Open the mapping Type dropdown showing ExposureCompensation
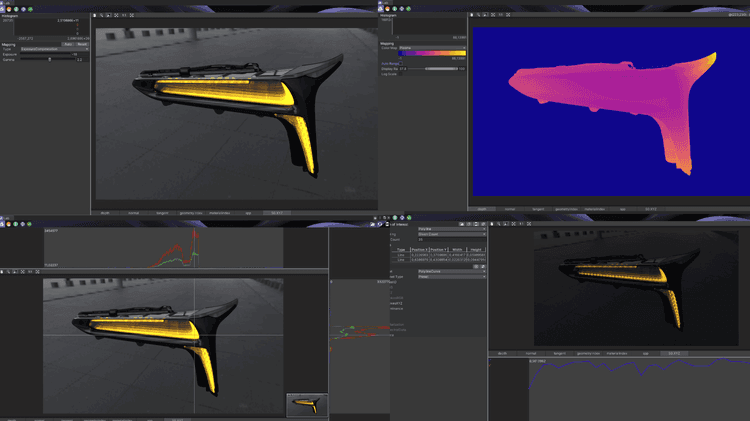Screen dimensions: 750x421 pyautogui.click(x=54, y=49)
